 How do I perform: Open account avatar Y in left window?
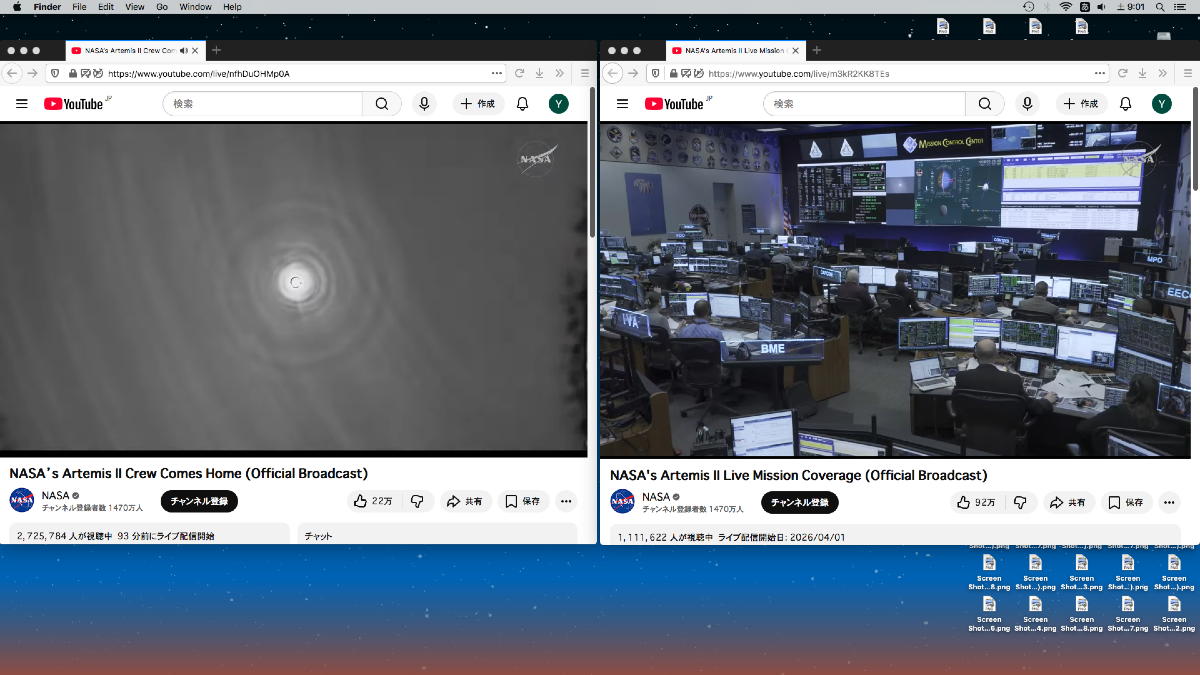tap(559, 104)
